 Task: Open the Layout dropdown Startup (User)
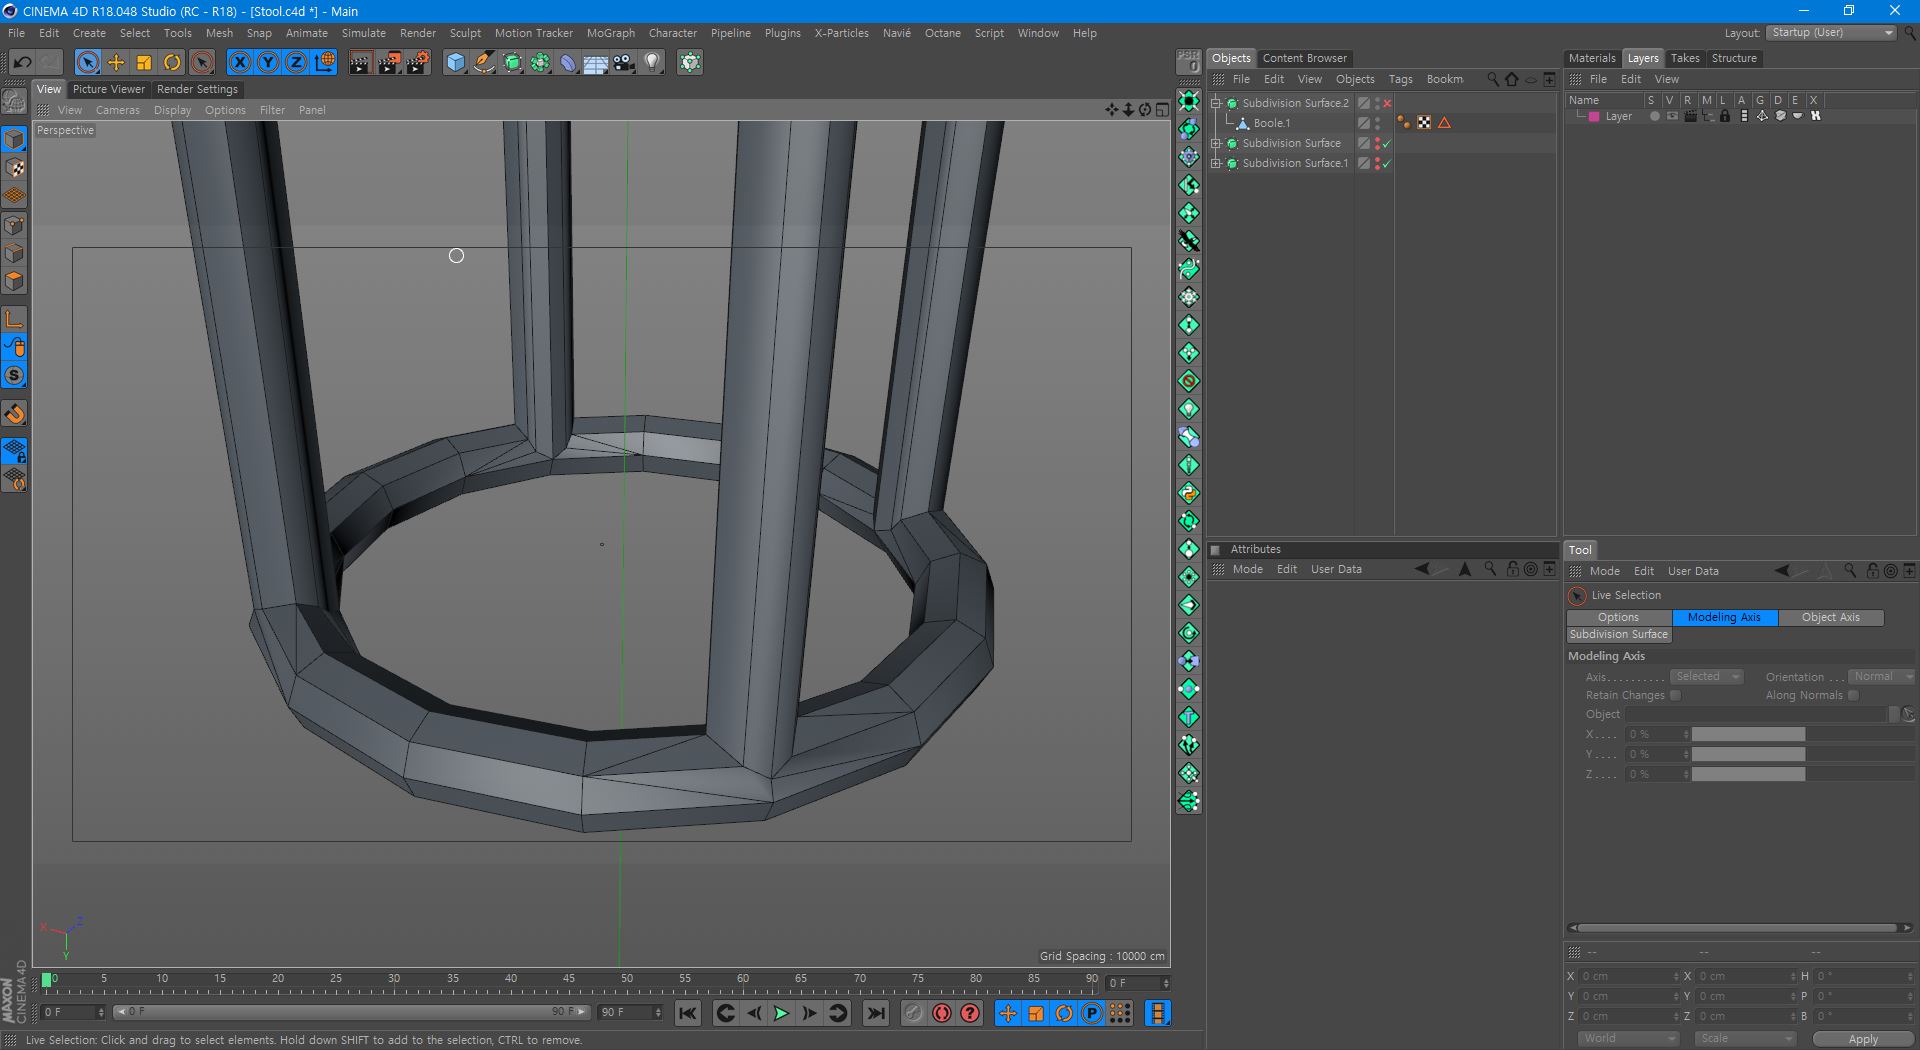[x=1831, y=33]
